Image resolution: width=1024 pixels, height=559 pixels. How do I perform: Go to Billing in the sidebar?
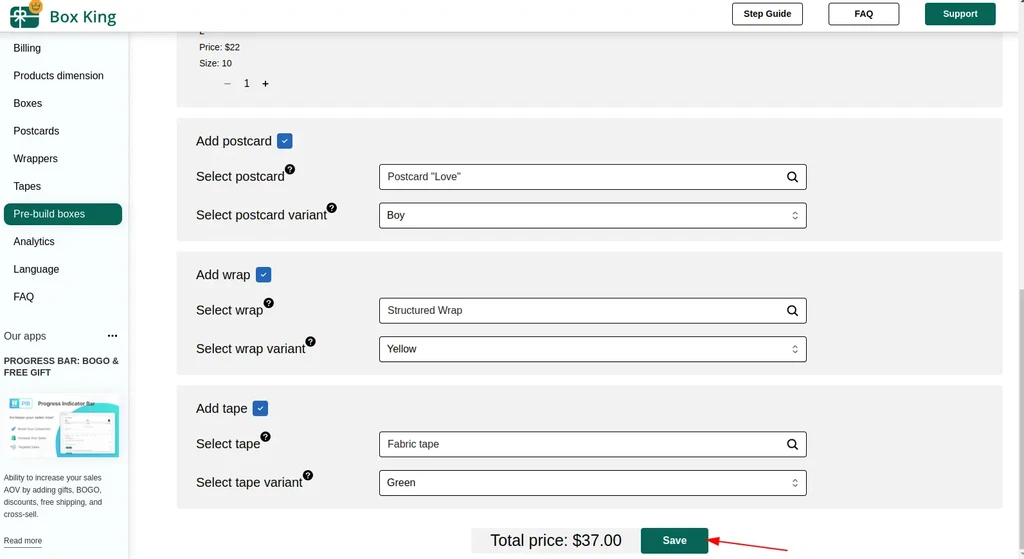(27, 48)
